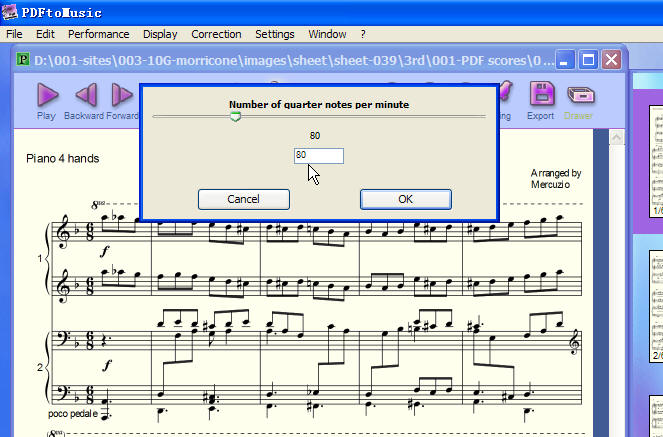663x437 pixels.
Task: Click the tempo input field showing 80
Action: (319, 156)
